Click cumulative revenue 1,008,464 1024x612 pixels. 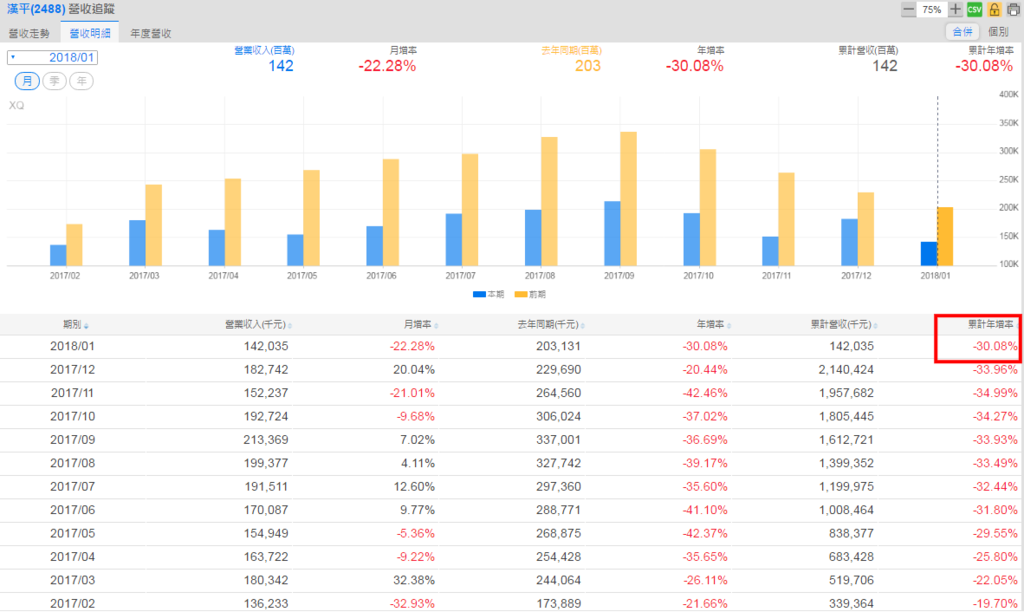(846, 510)
